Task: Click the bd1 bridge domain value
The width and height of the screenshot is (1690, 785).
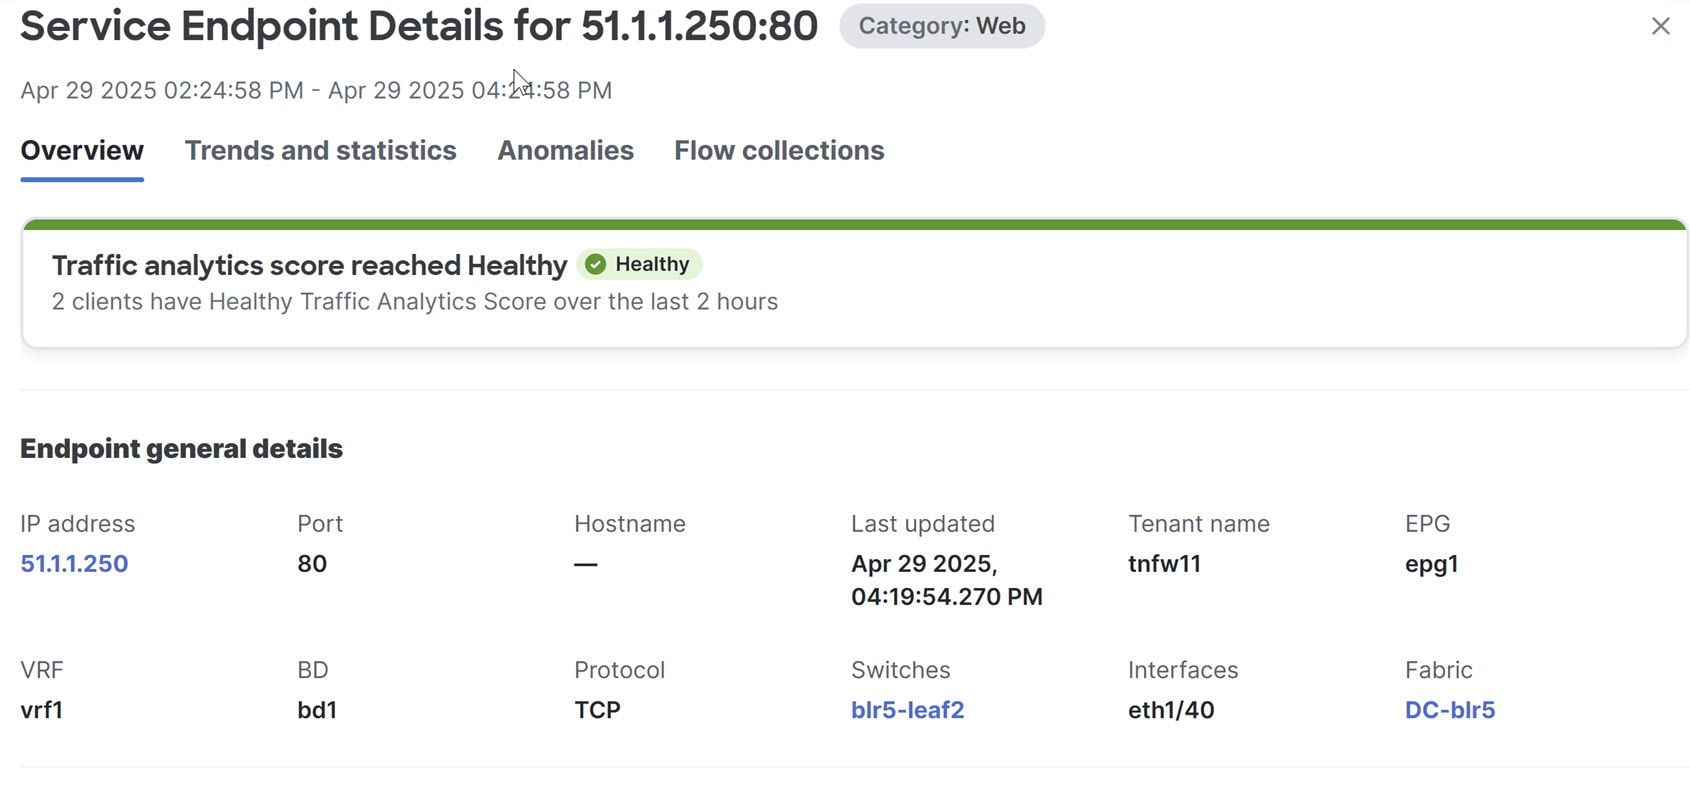Action: click(317, 709)
